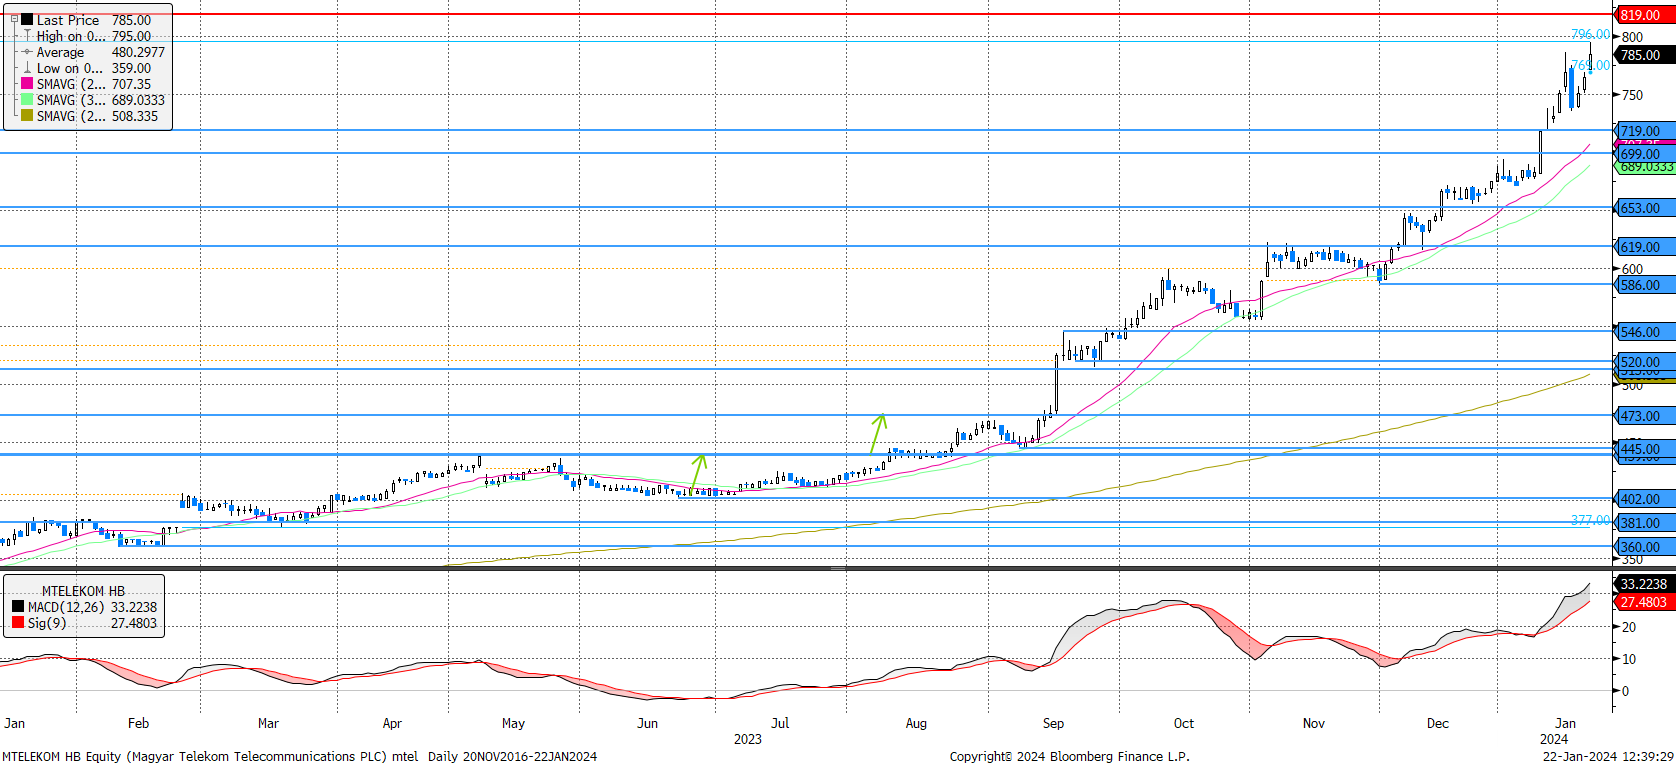This screenshot has height=765, width=1676.
Task: Click the Sig(9) legend label
Action: click(x=47, y=623)
